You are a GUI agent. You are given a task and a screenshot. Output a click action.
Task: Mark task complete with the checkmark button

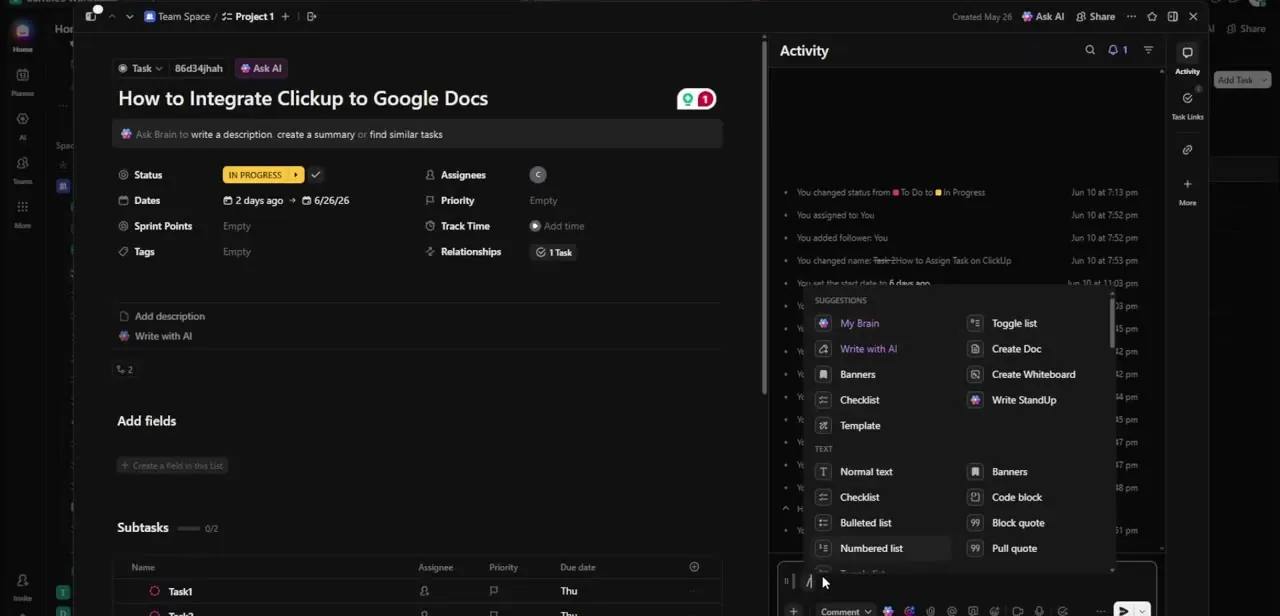click(316, 175)
